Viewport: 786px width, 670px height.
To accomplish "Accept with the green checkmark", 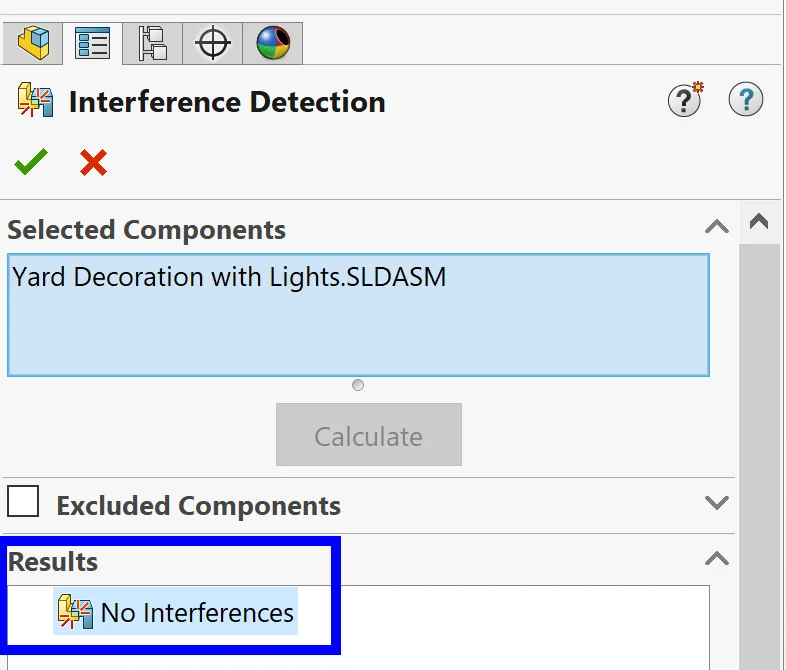I will tap(31, 162).
